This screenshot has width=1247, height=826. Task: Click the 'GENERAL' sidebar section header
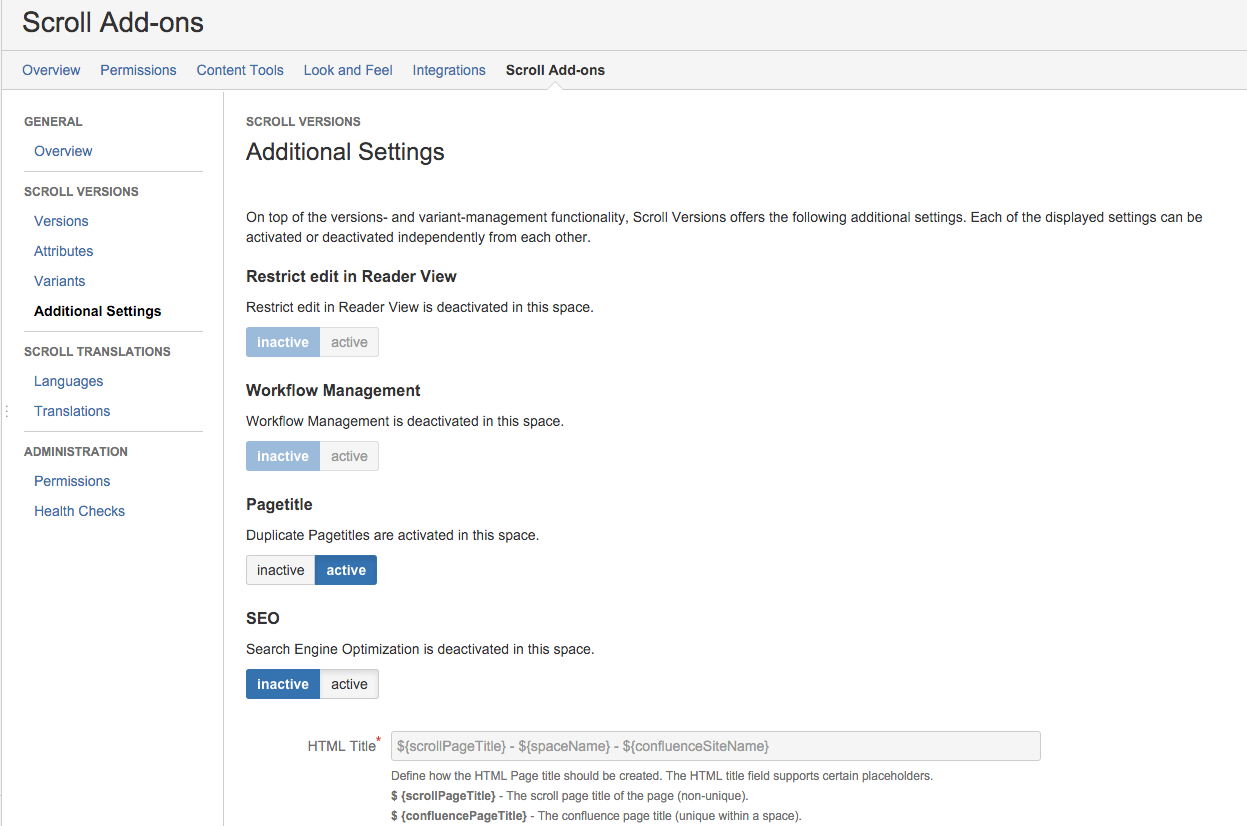[x=53, y=122]
